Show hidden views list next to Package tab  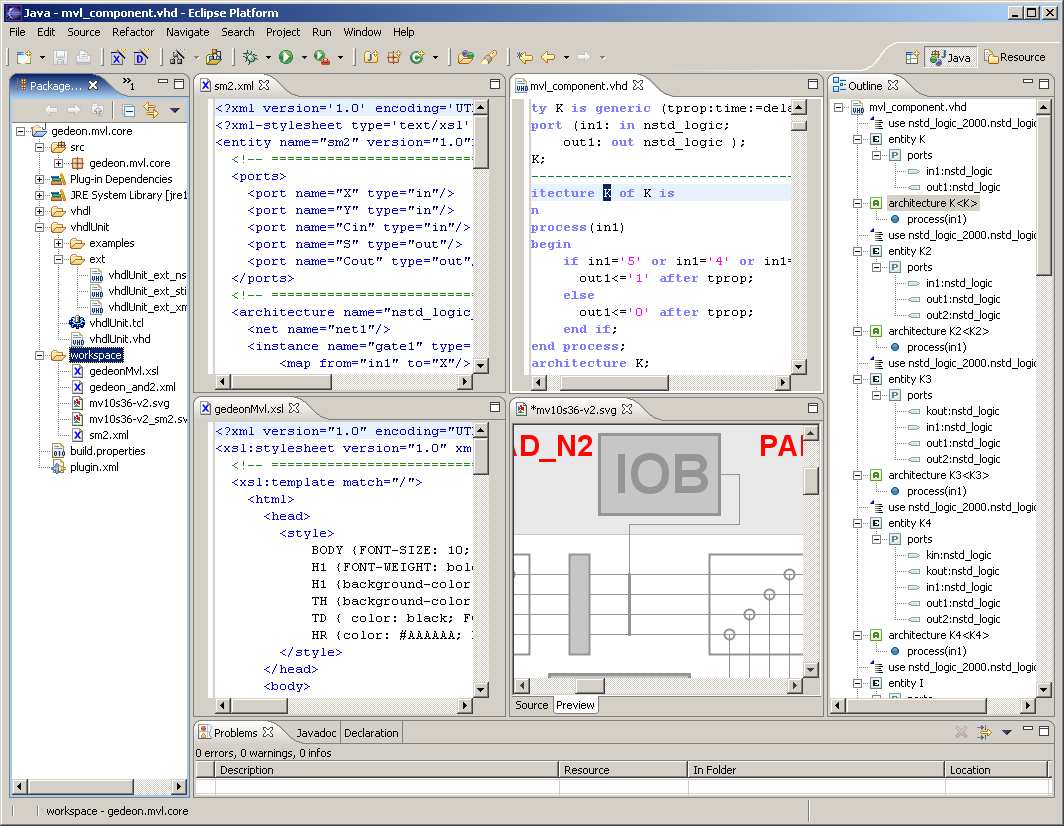tap(128, 83)
